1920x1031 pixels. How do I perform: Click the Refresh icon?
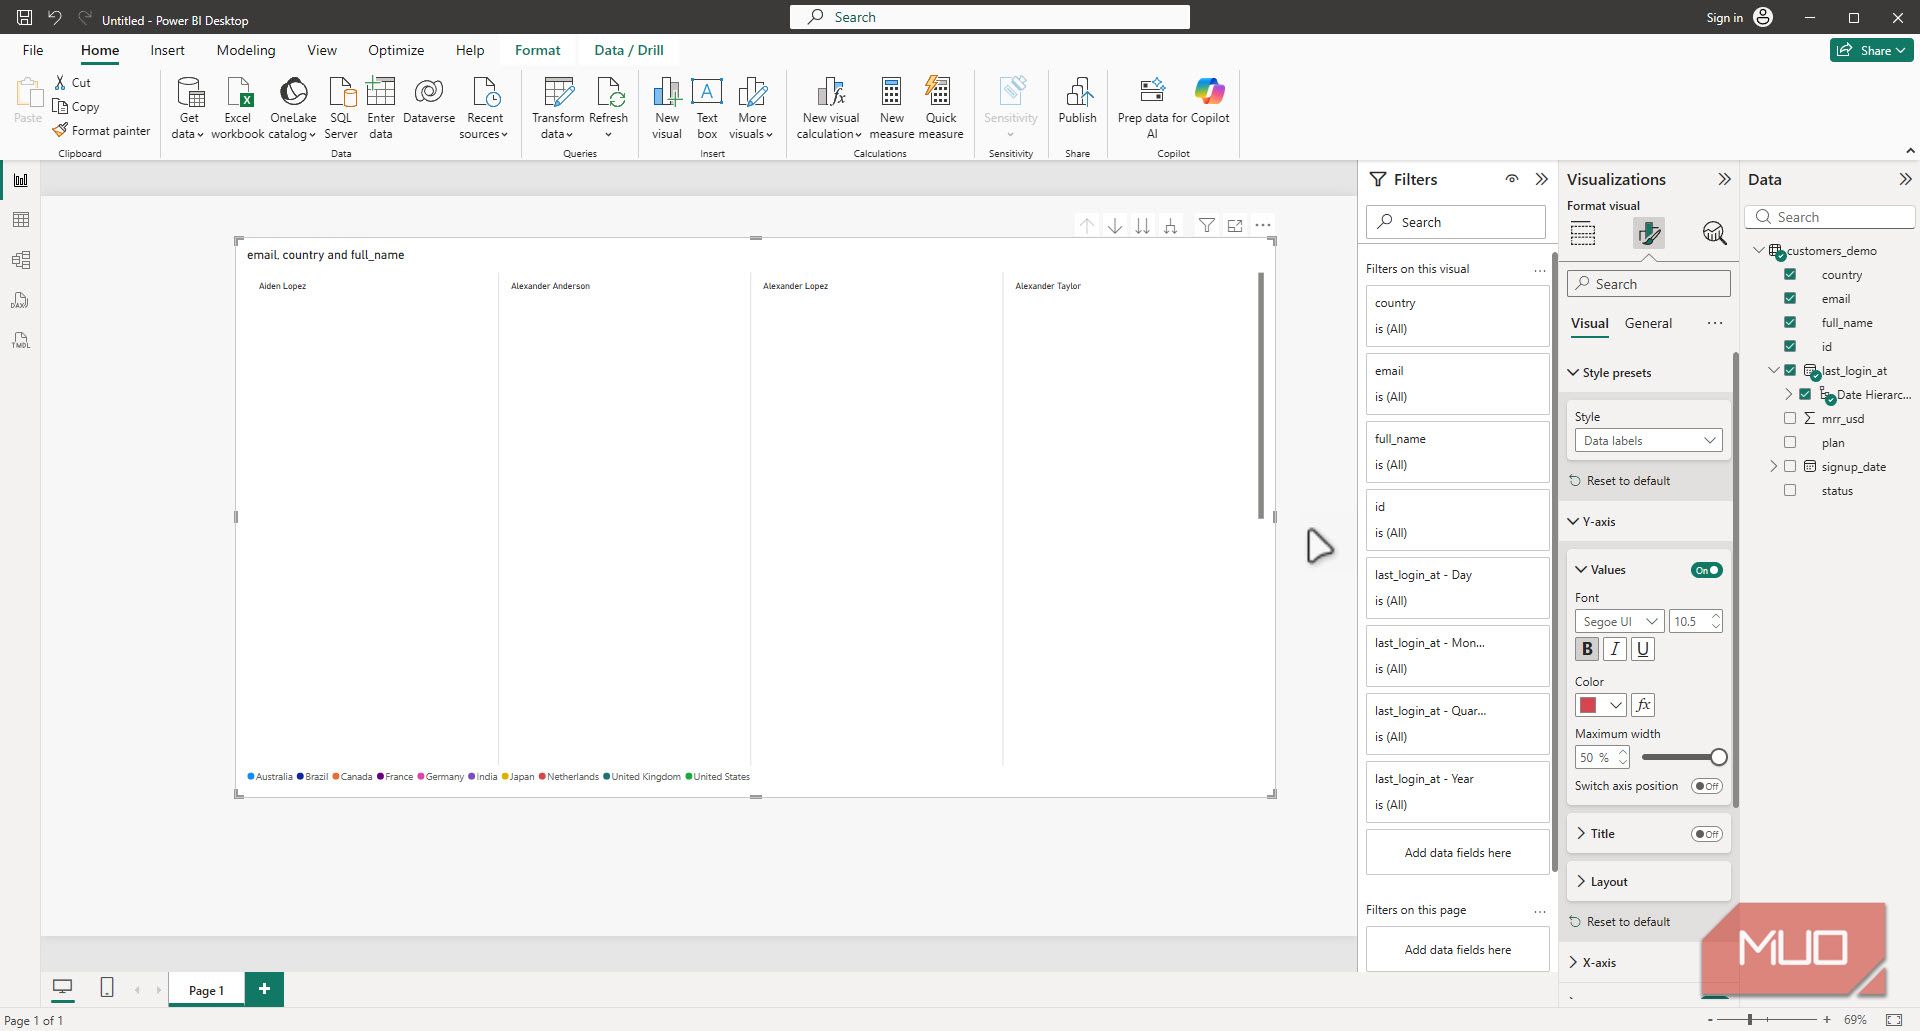tap(609, 92)
